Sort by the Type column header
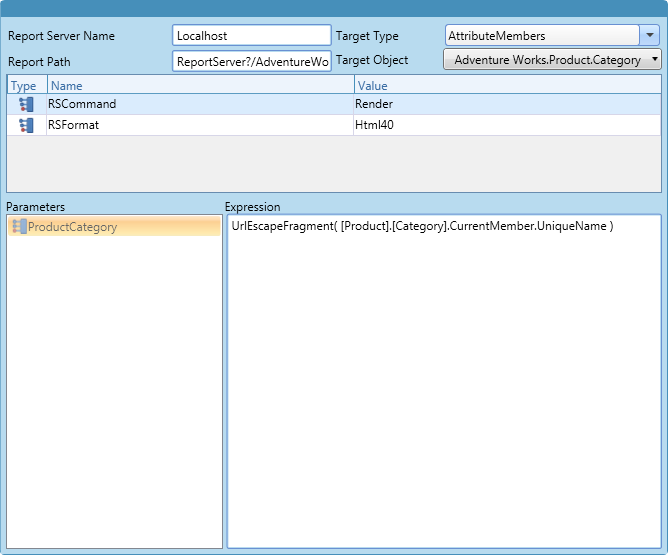668x555 pixels. pos(27,85)
